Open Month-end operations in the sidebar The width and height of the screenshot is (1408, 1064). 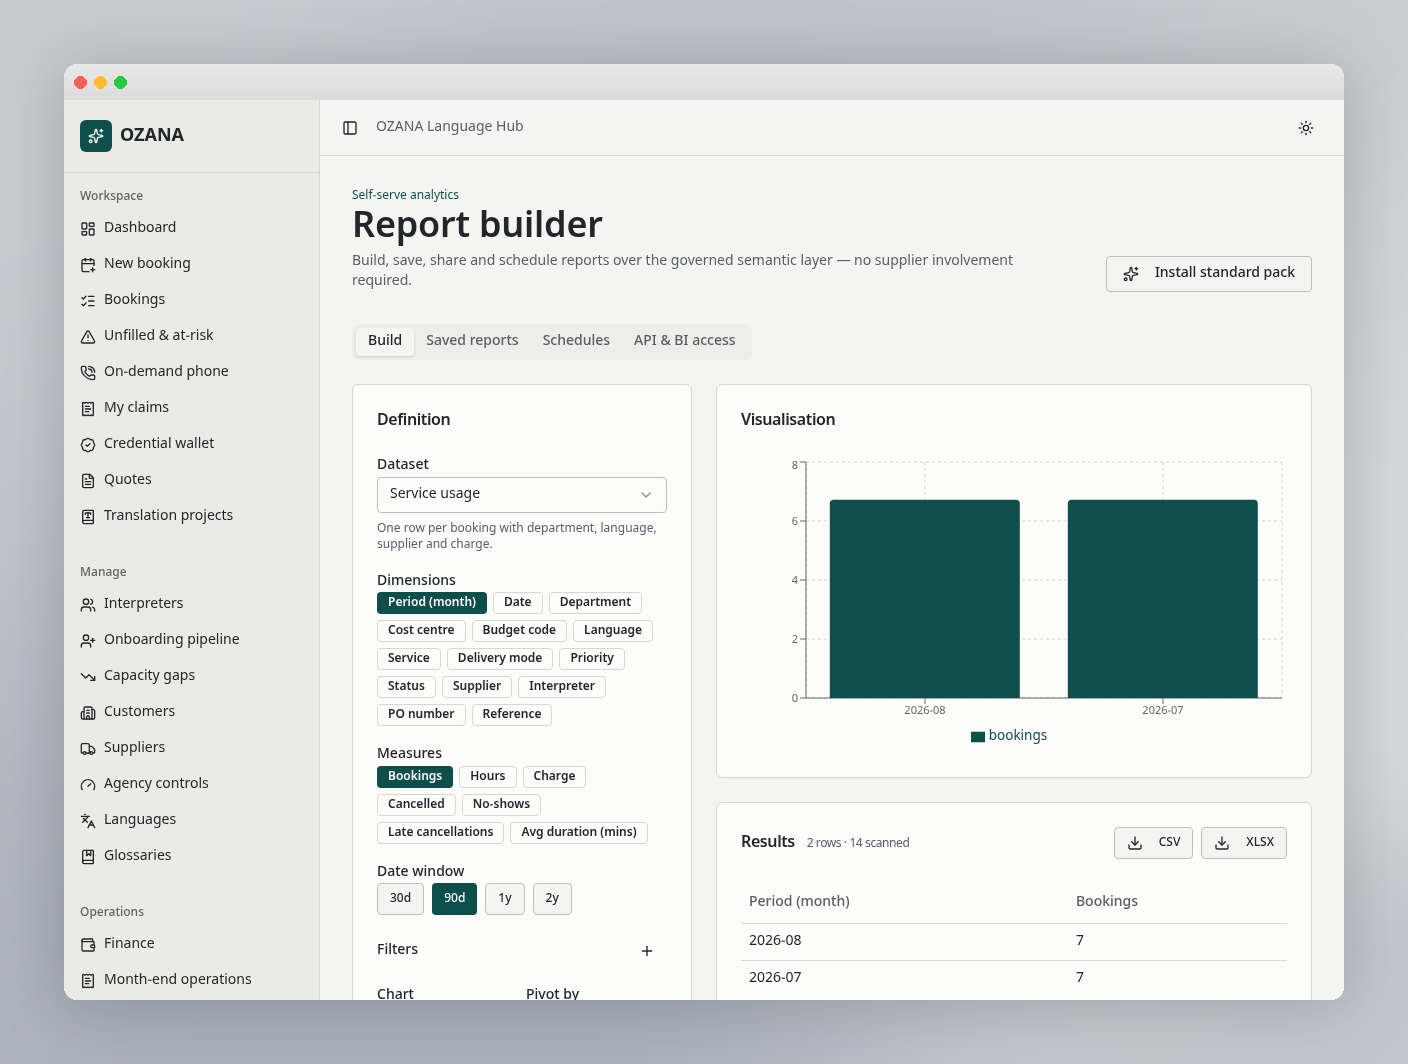(192, 980)
